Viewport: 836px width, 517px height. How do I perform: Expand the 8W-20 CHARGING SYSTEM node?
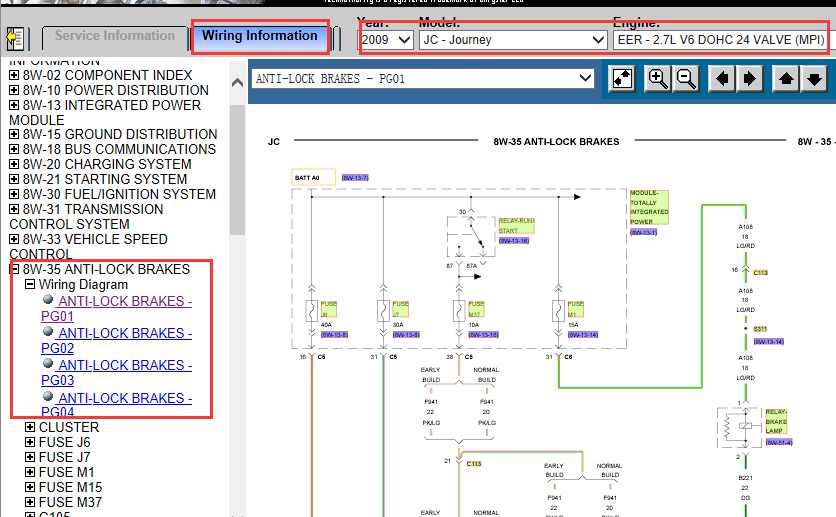(x=14, y=164)
